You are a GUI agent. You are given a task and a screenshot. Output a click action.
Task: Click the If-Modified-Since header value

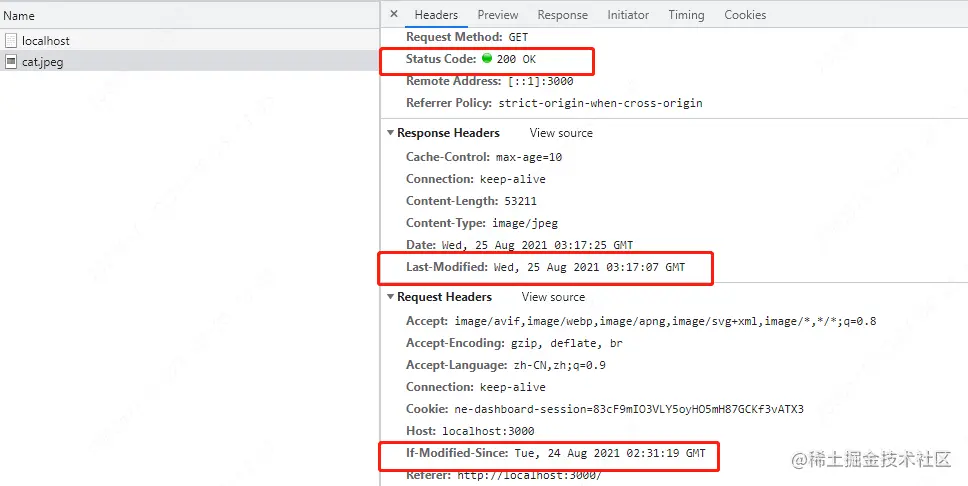pos(610,453)
